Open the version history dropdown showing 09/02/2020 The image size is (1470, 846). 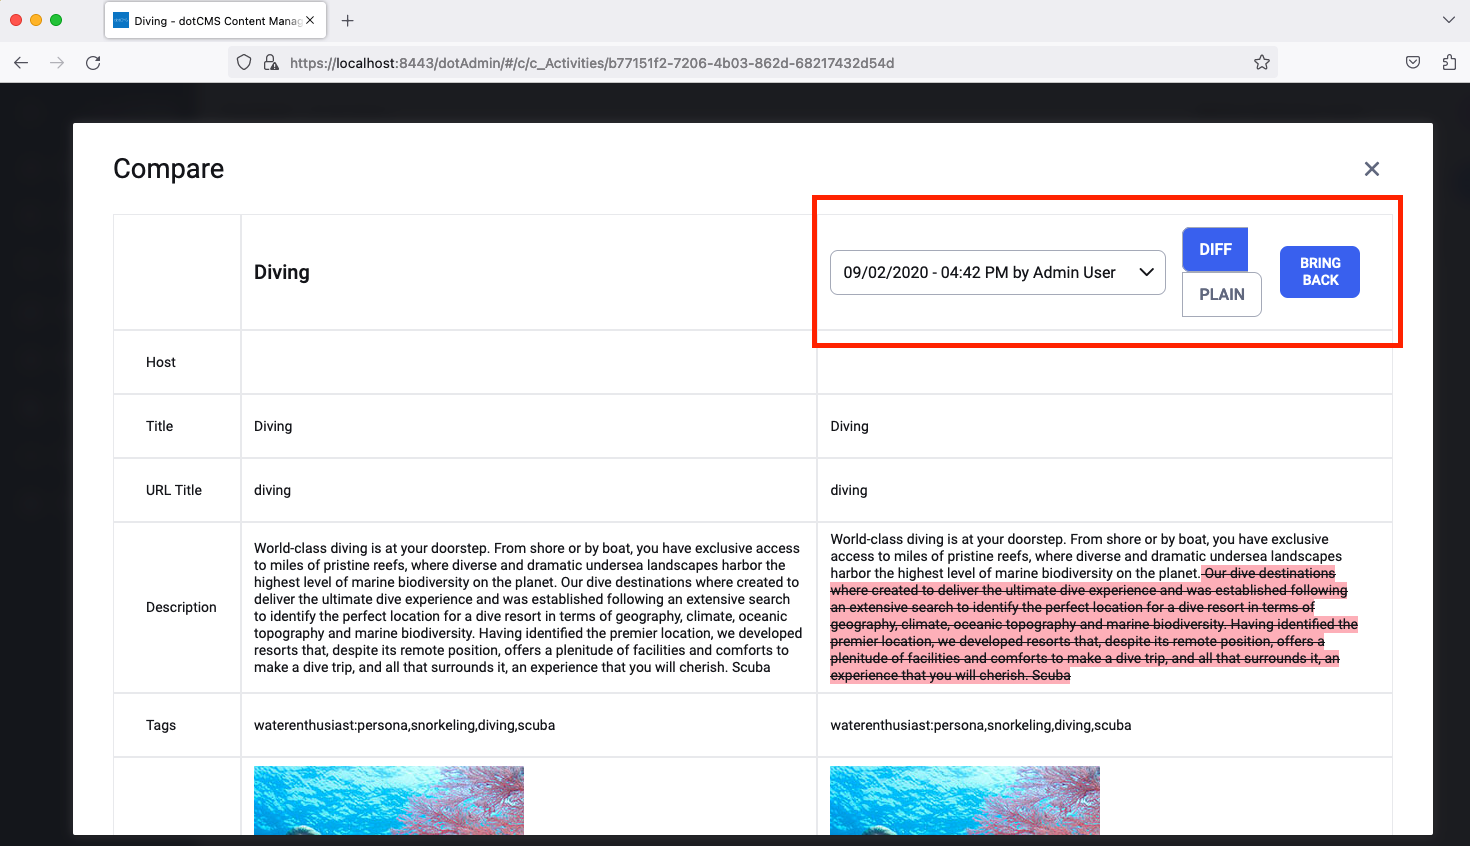(x=997, y=271)
